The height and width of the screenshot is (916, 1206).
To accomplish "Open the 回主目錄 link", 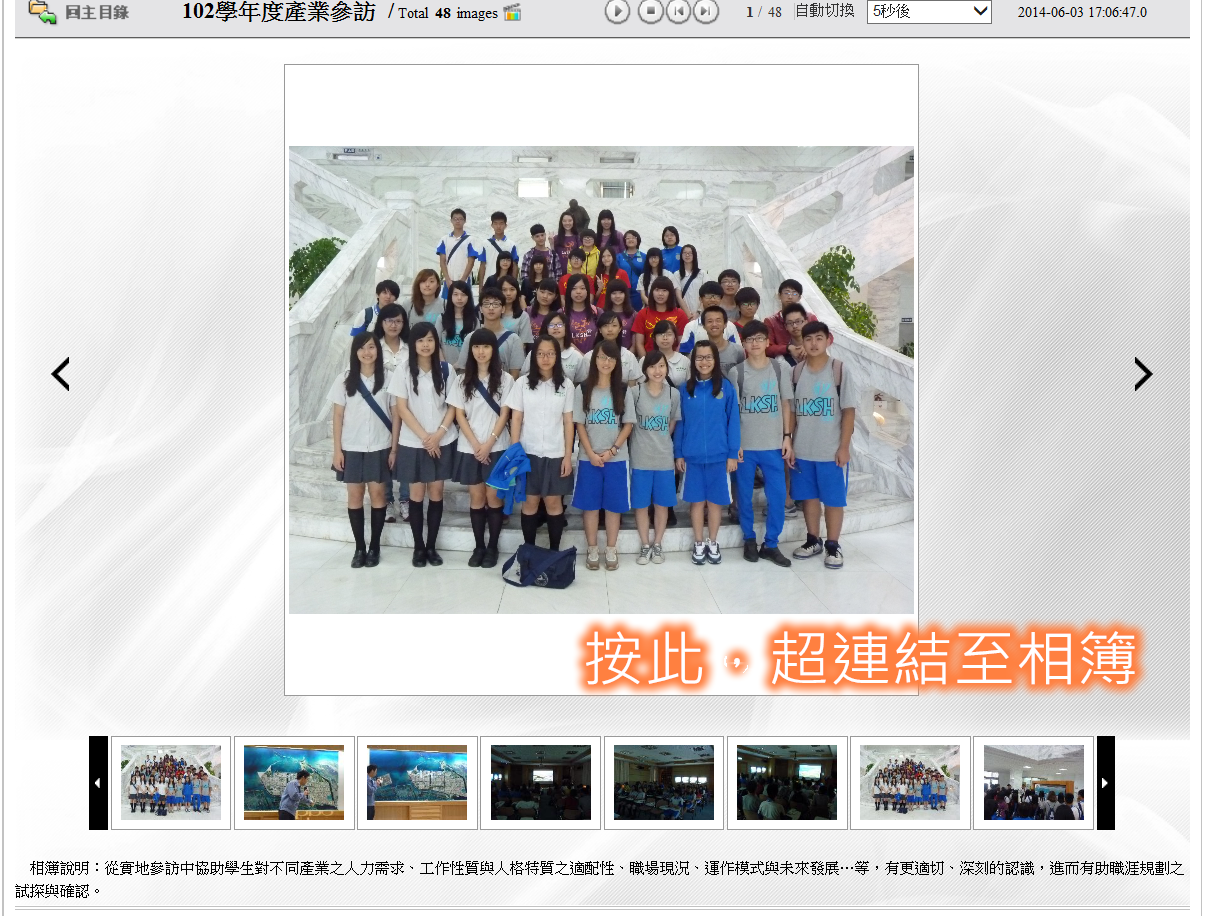I will click(96, 13).
